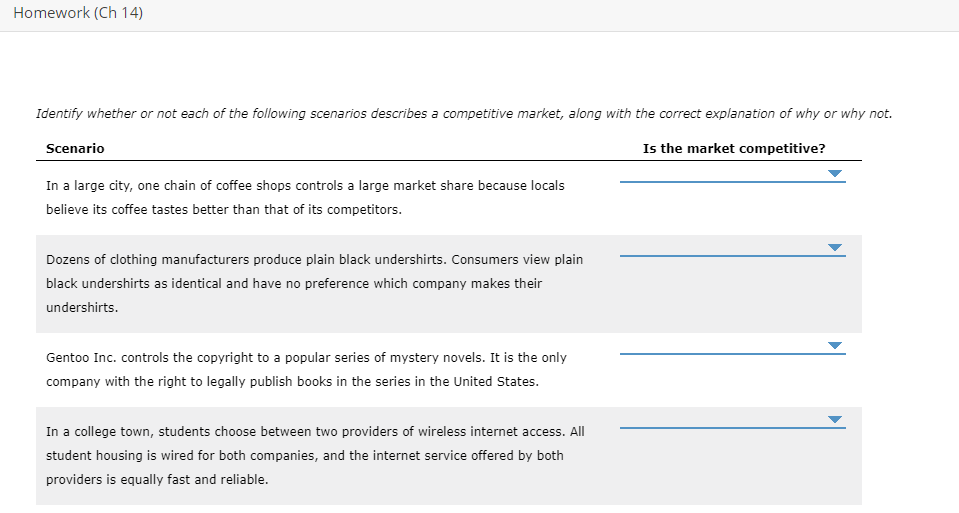Click the Homework (Ch 14) page title
The image size is (959, 513).
pos(78,14)
